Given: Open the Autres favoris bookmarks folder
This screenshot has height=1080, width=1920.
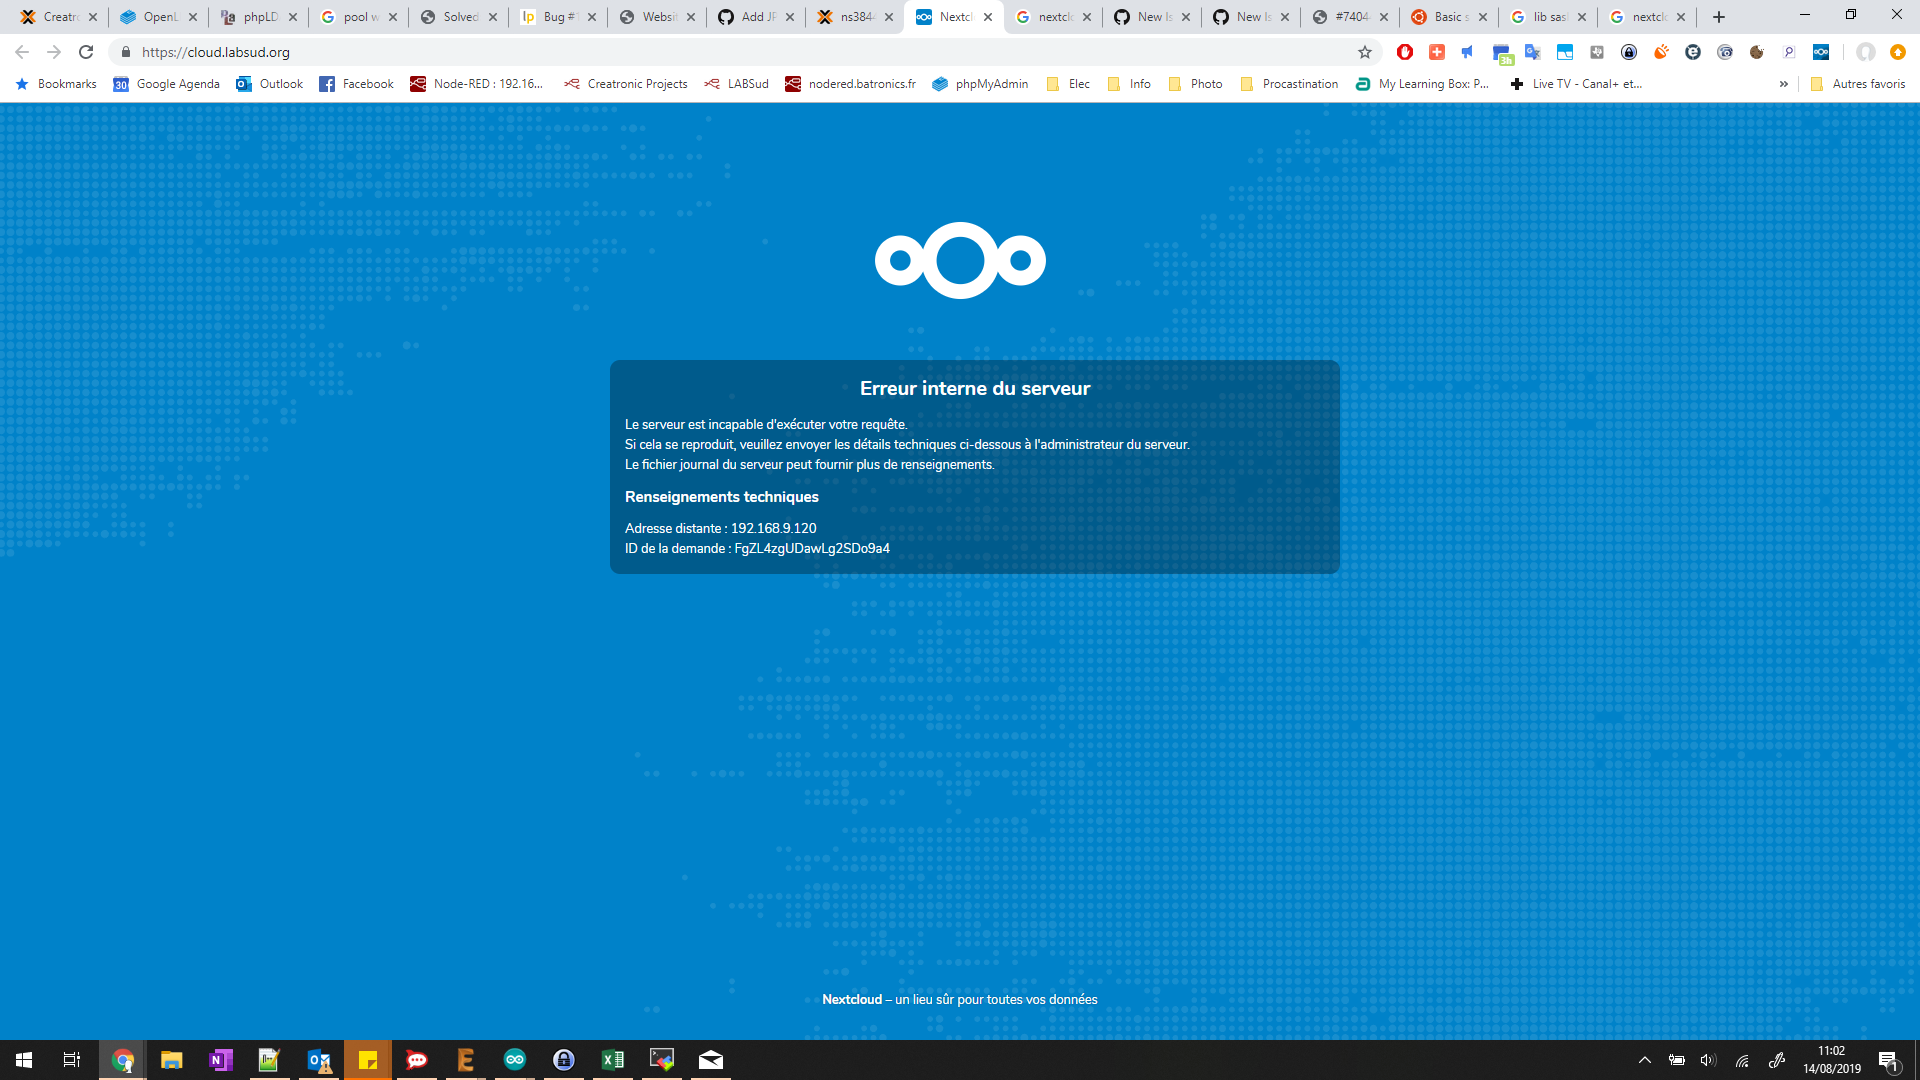Looking at the screenshot, I should click(x=1858, y=84).
